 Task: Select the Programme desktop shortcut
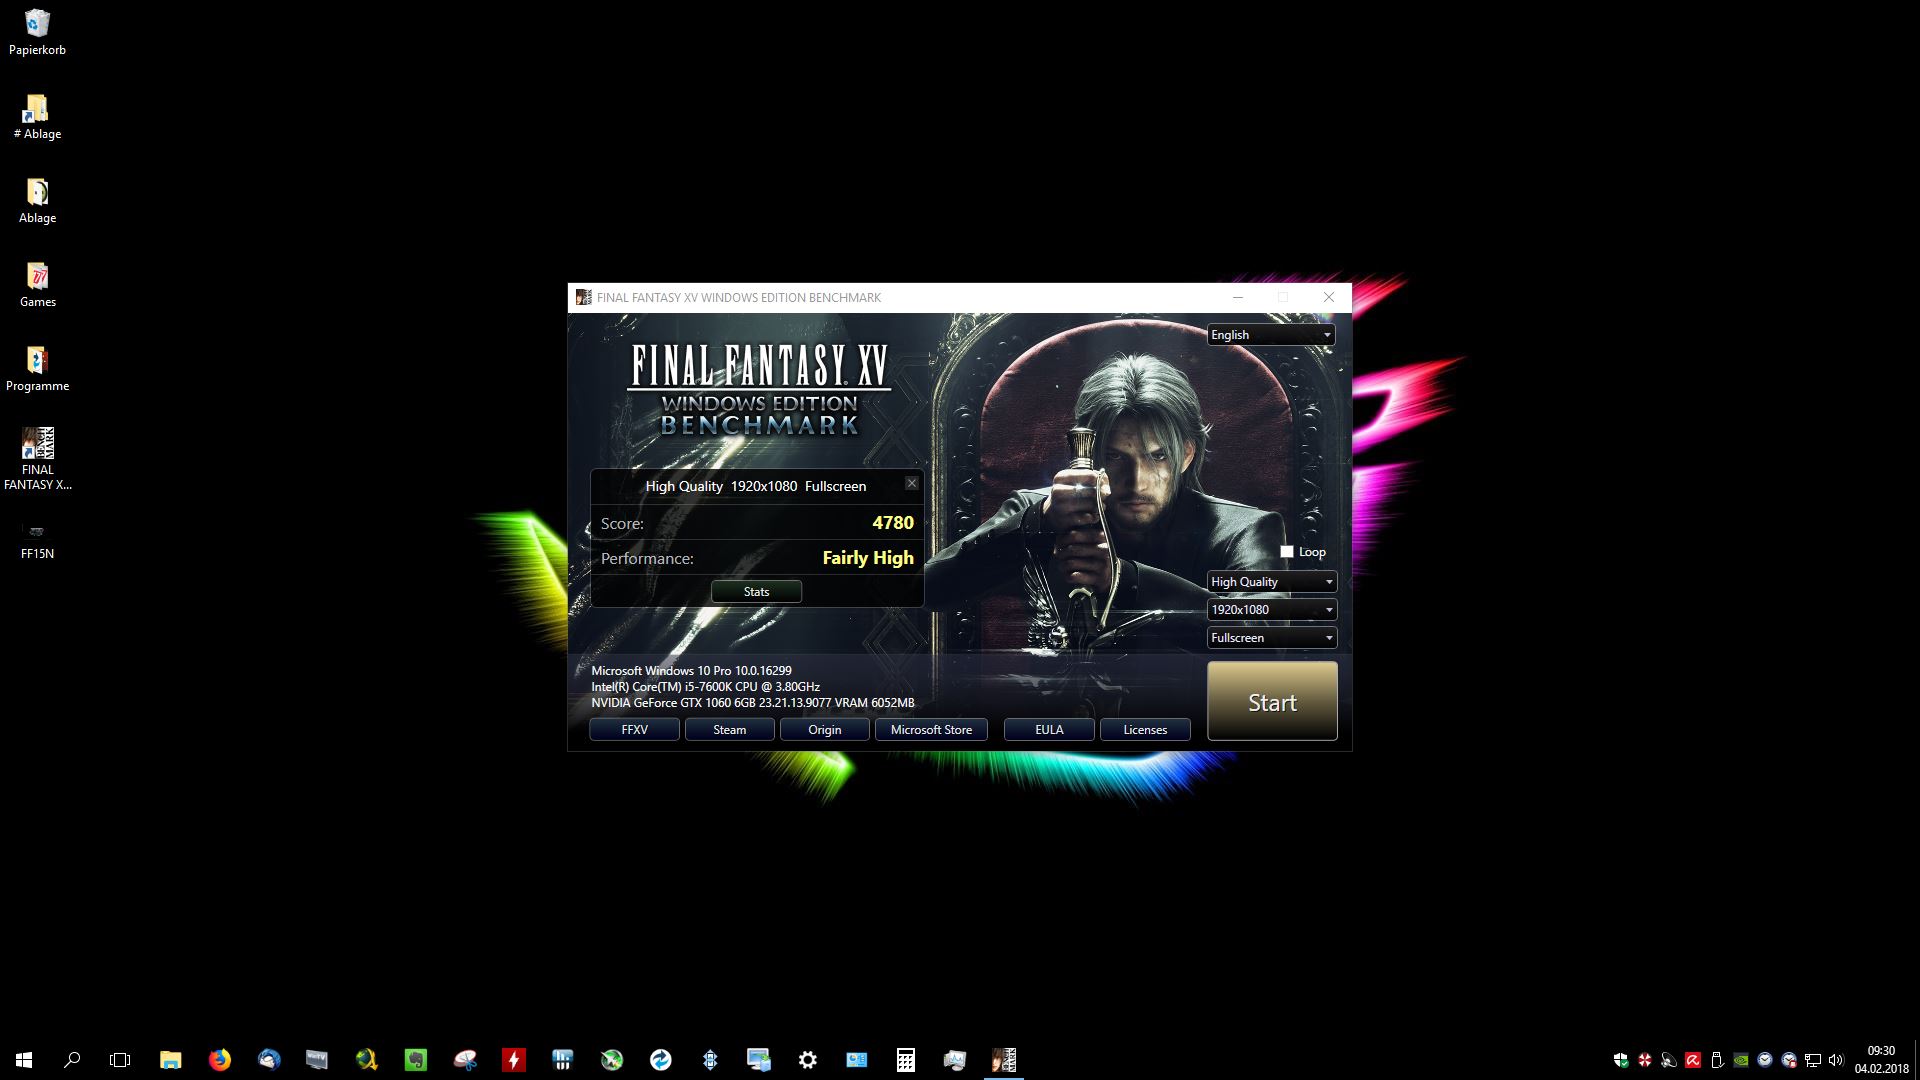(x=37, y=368)
